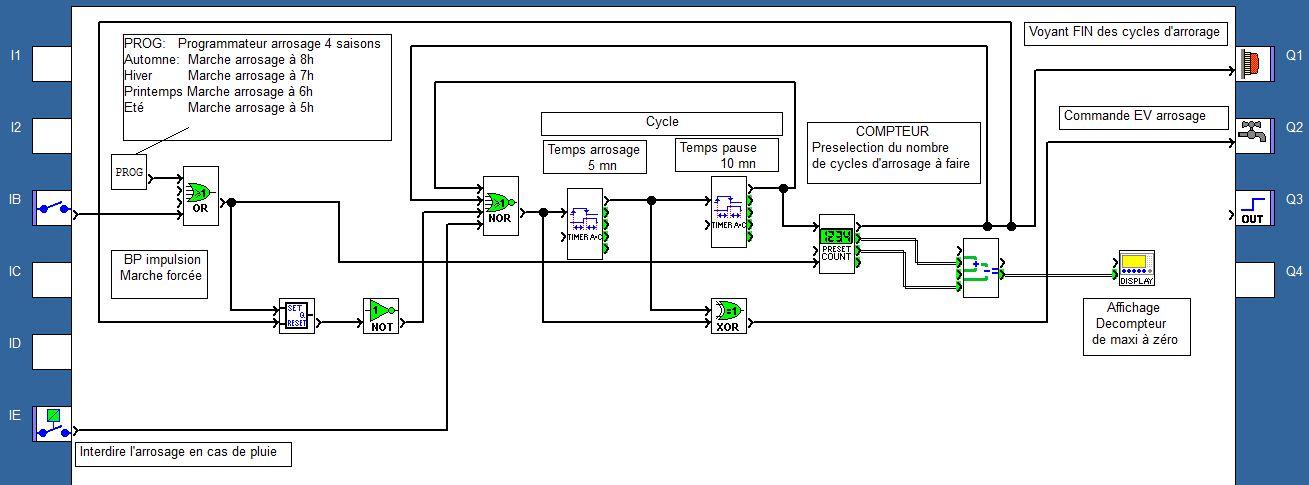Image resolution: width=1309 pixels, height=485 pixels.
Task: Select the timer block under Temps arrosage
Action: [585, 224]
